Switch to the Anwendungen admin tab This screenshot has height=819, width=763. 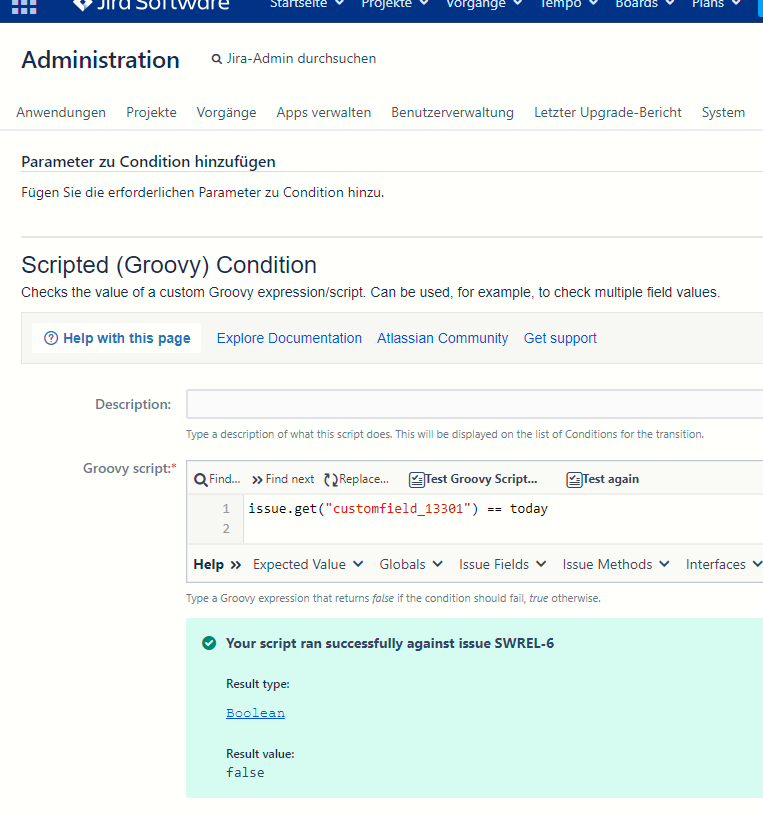(x=61, y=112)
